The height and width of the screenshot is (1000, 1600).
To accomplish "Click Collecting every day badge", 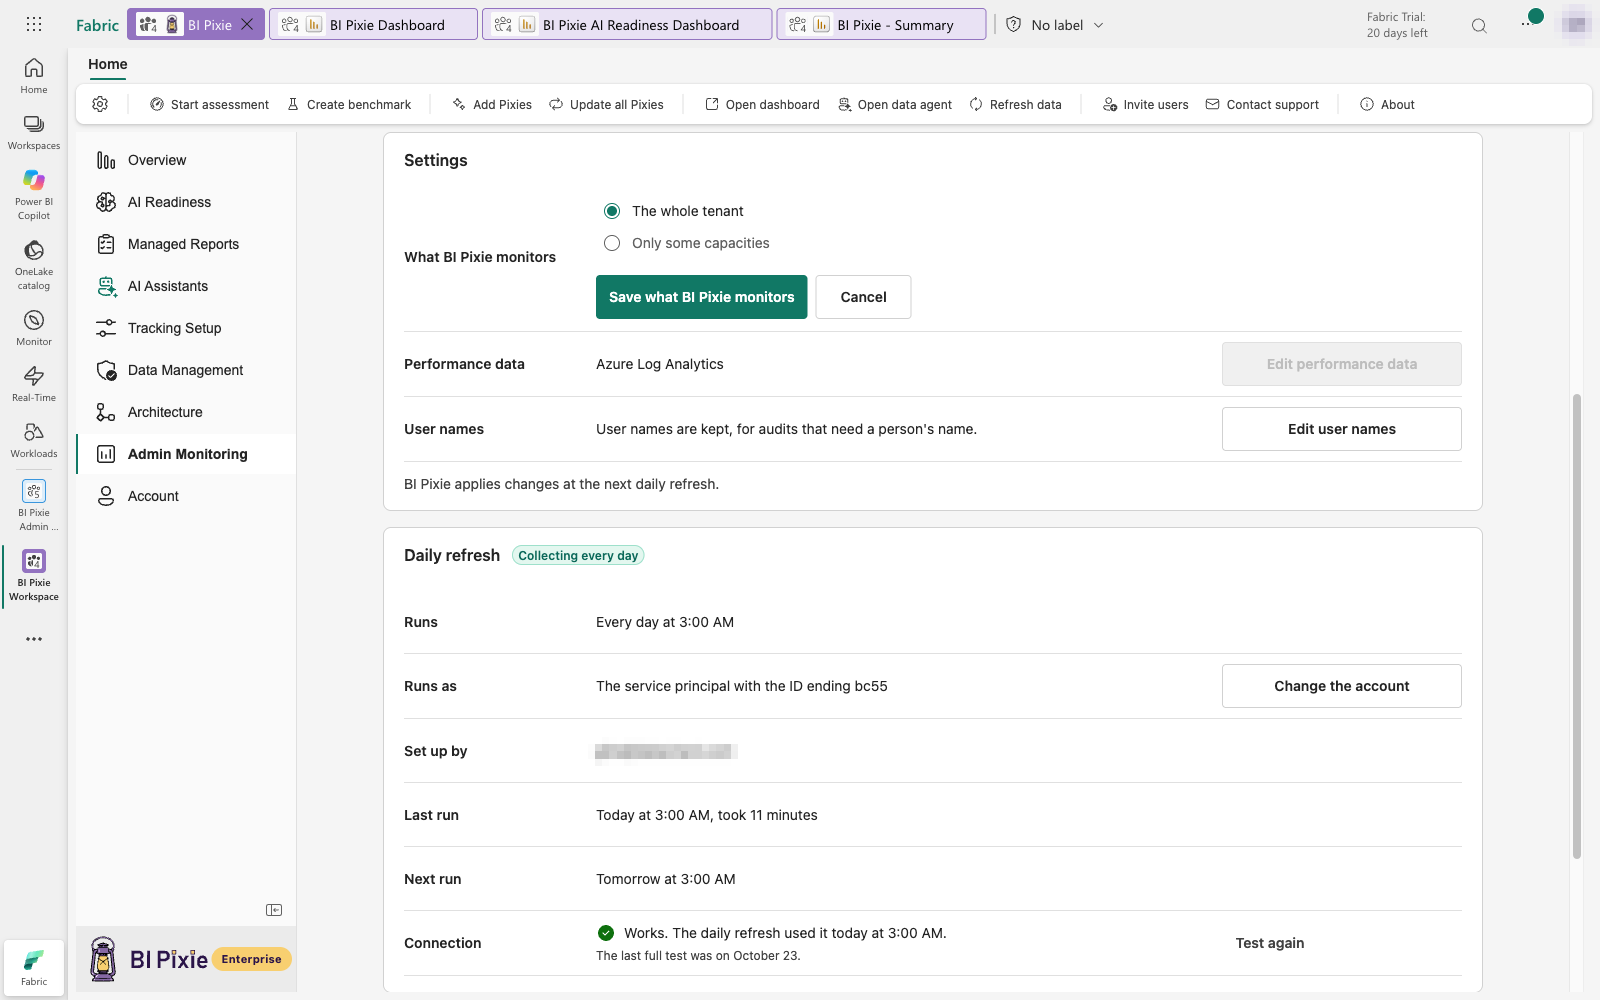I will point(578,555).
